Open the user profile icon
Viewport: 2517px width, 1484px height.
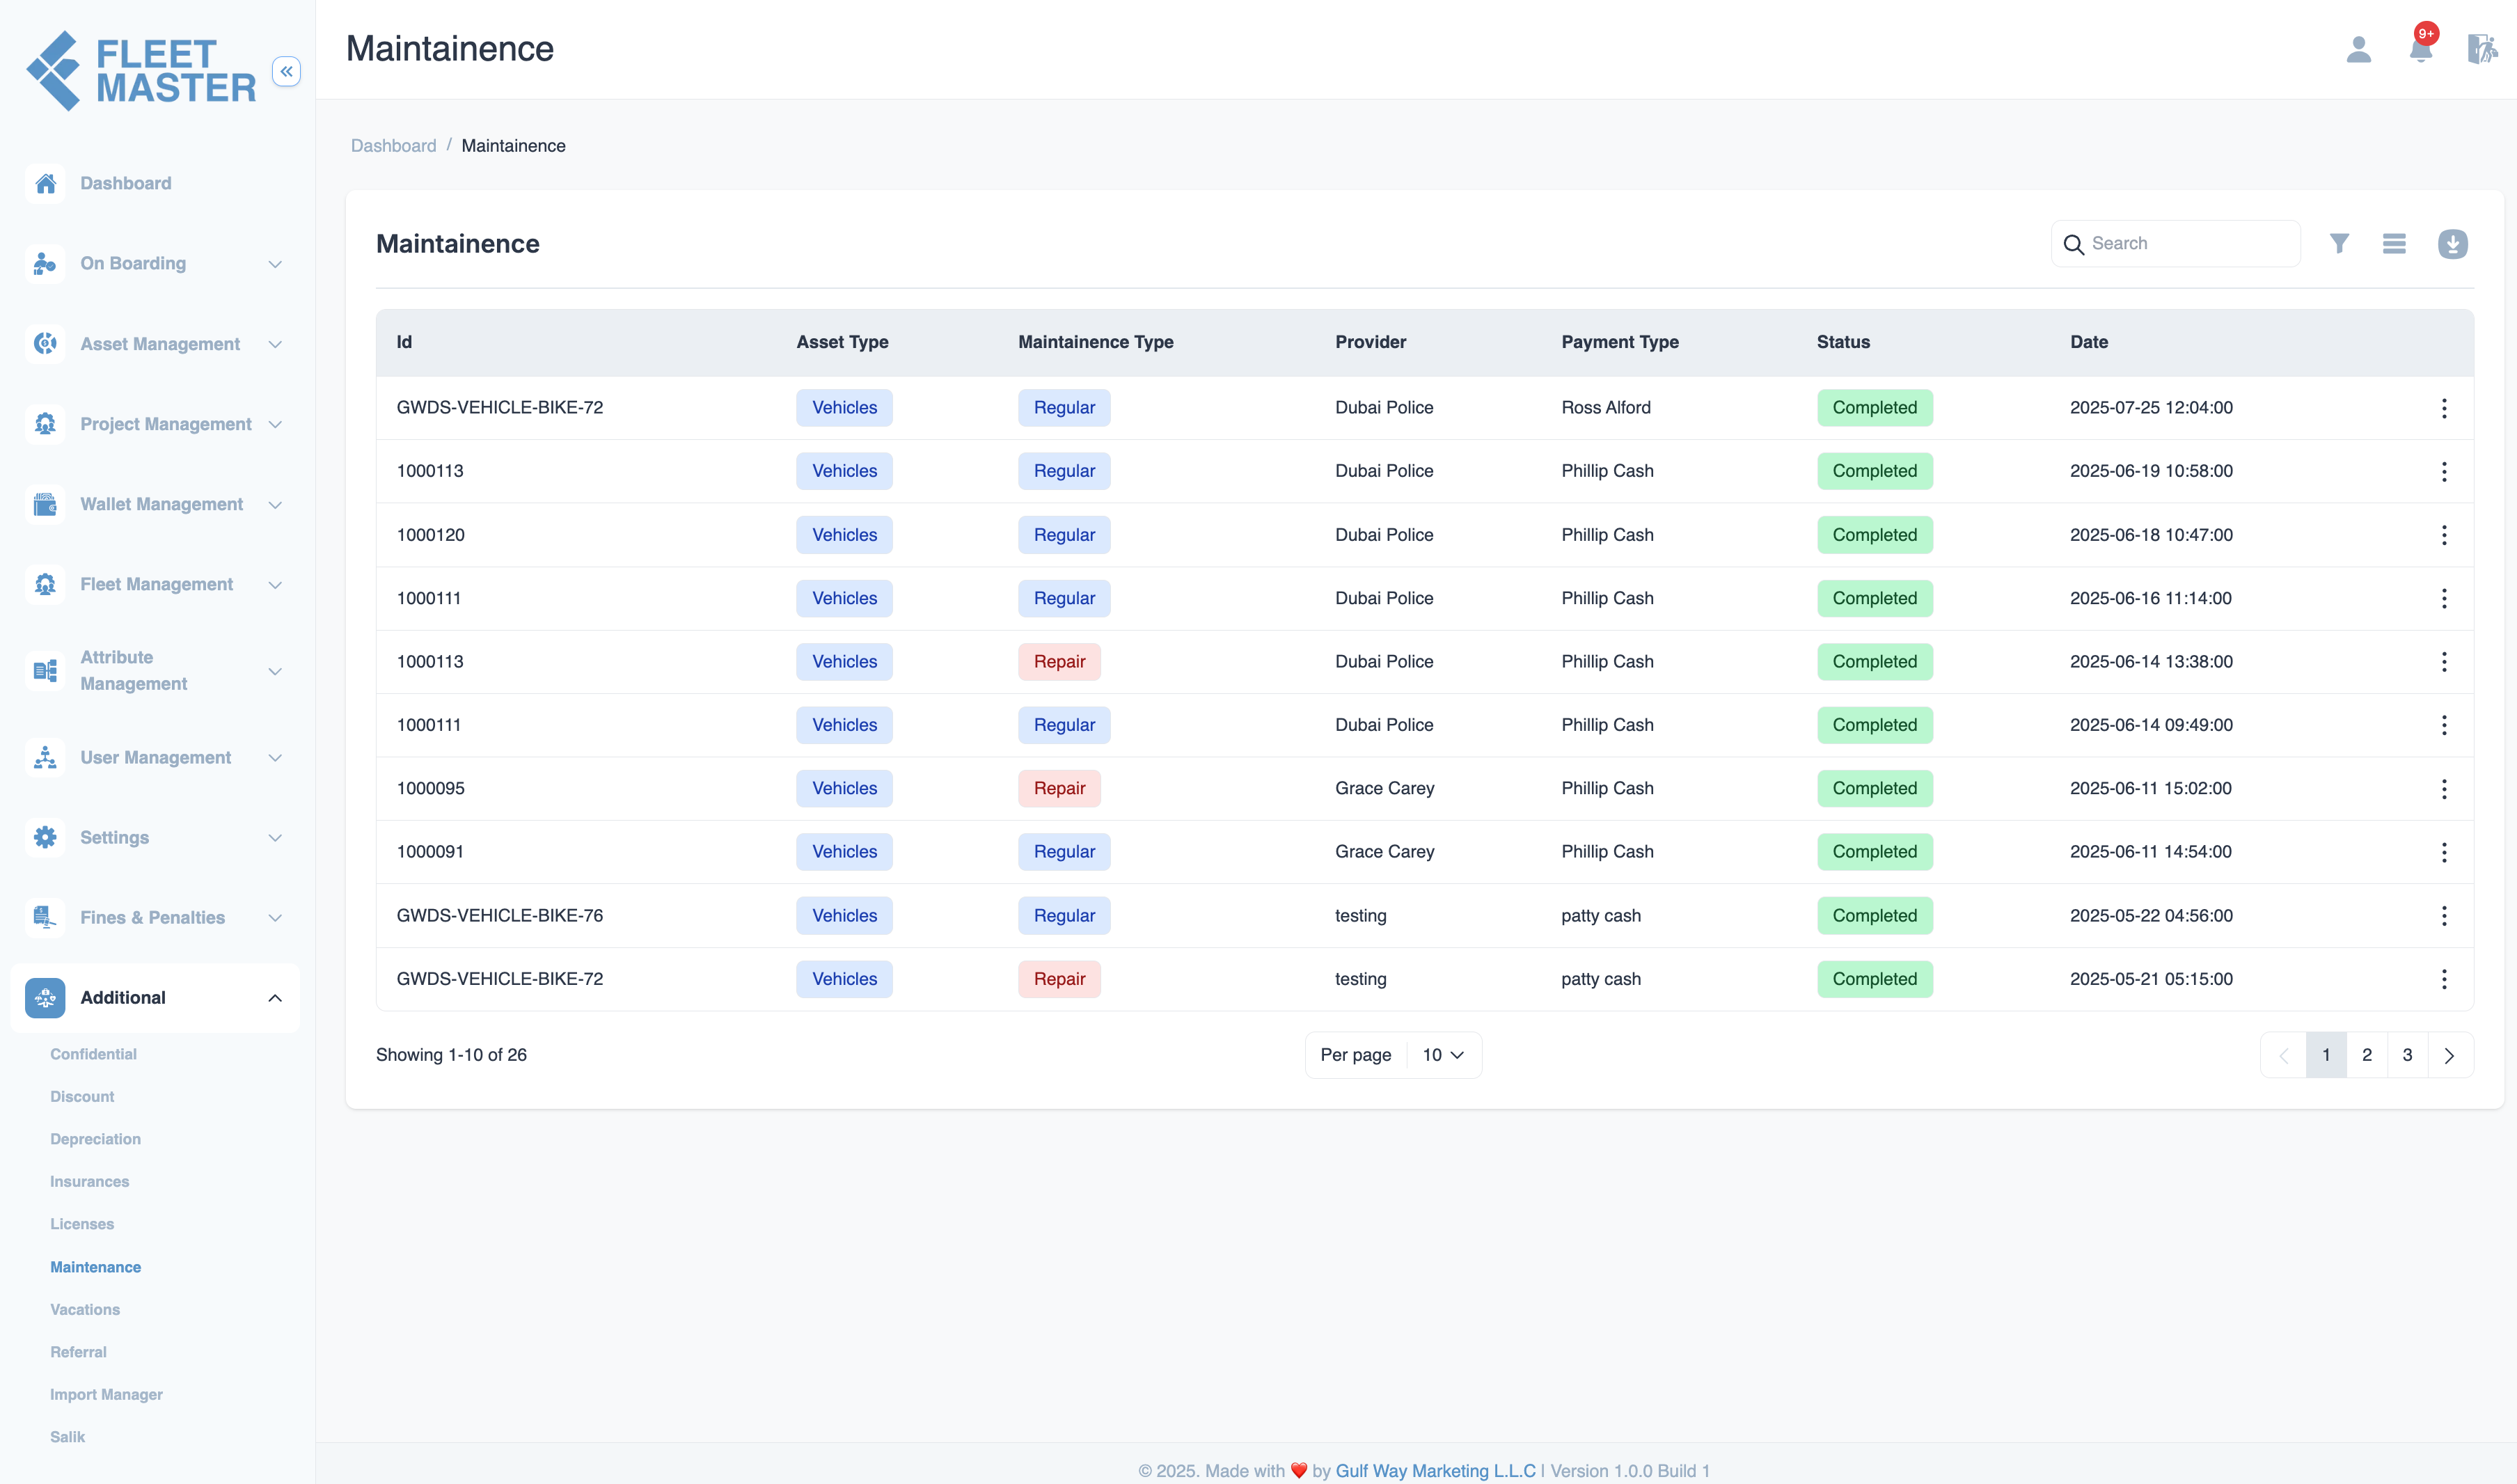pyautogui.click(x=2358, y=49)
